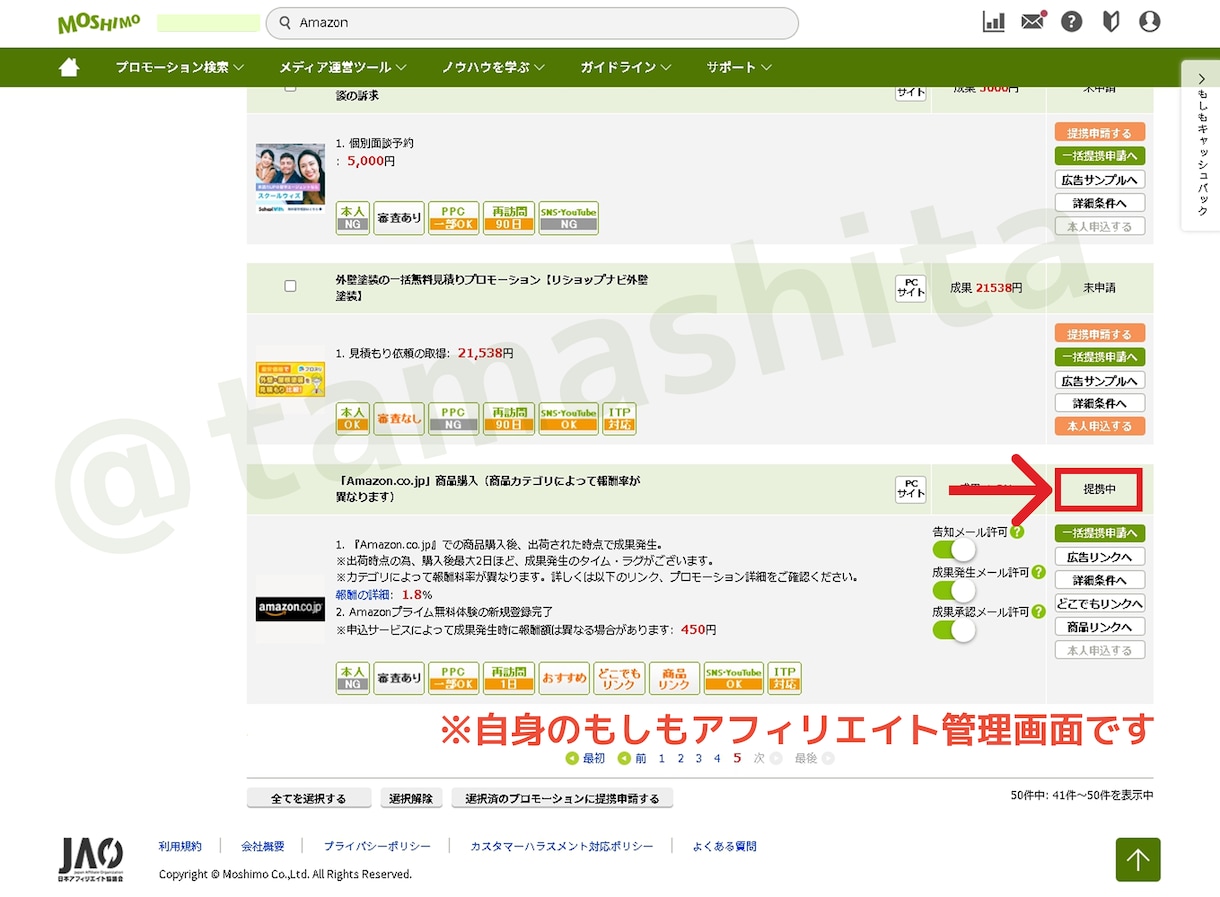Open 広告リンクへ for Amazon promotion
The image size is (1220, 897).
[1100, 557]
